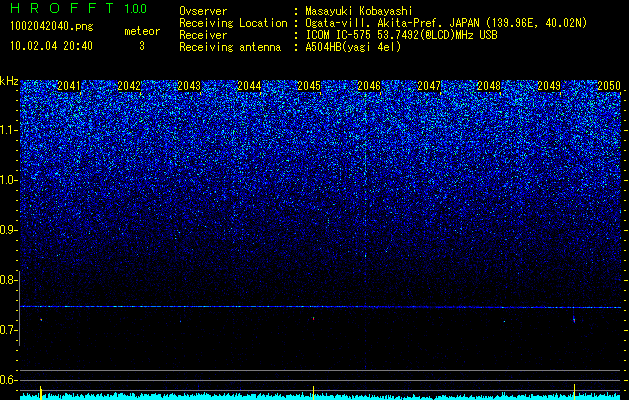The height and width of the screenshot is (400, 629).
Task: Click the cyan signal level graph at the bottom
Action: point(321,397)
